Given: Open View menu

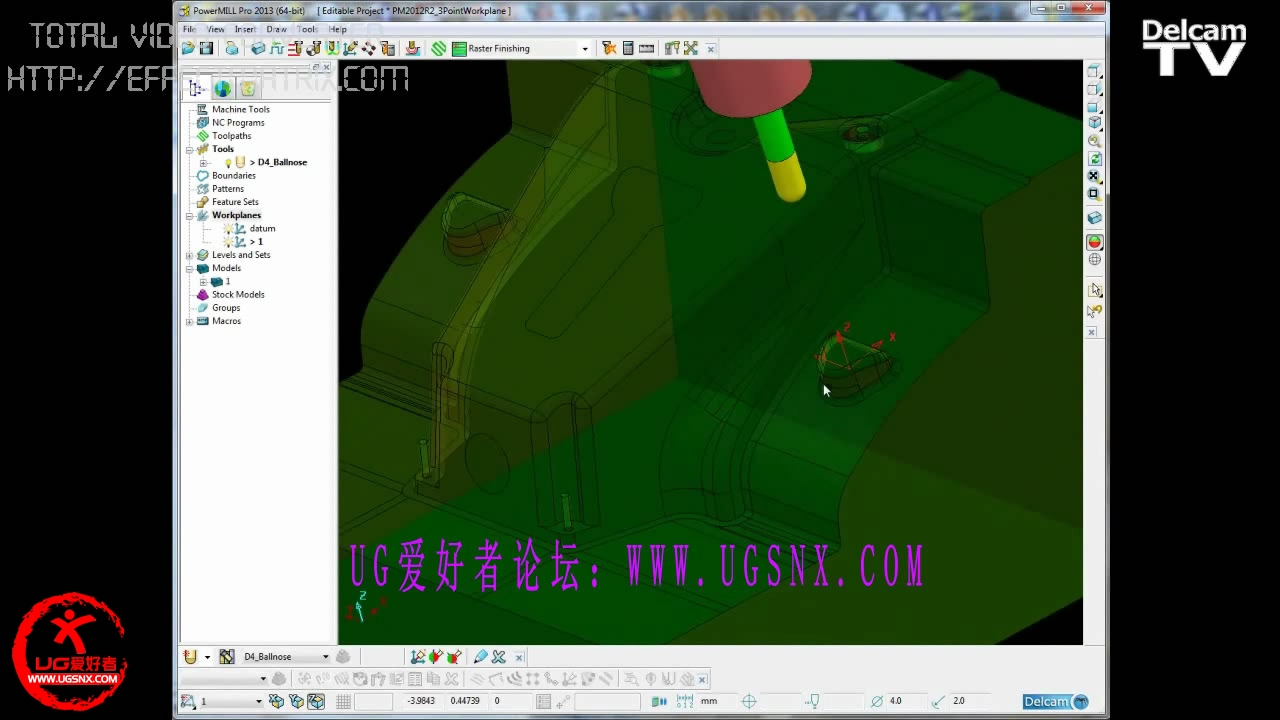Looking at the screenshot, I should pos(215,29).
